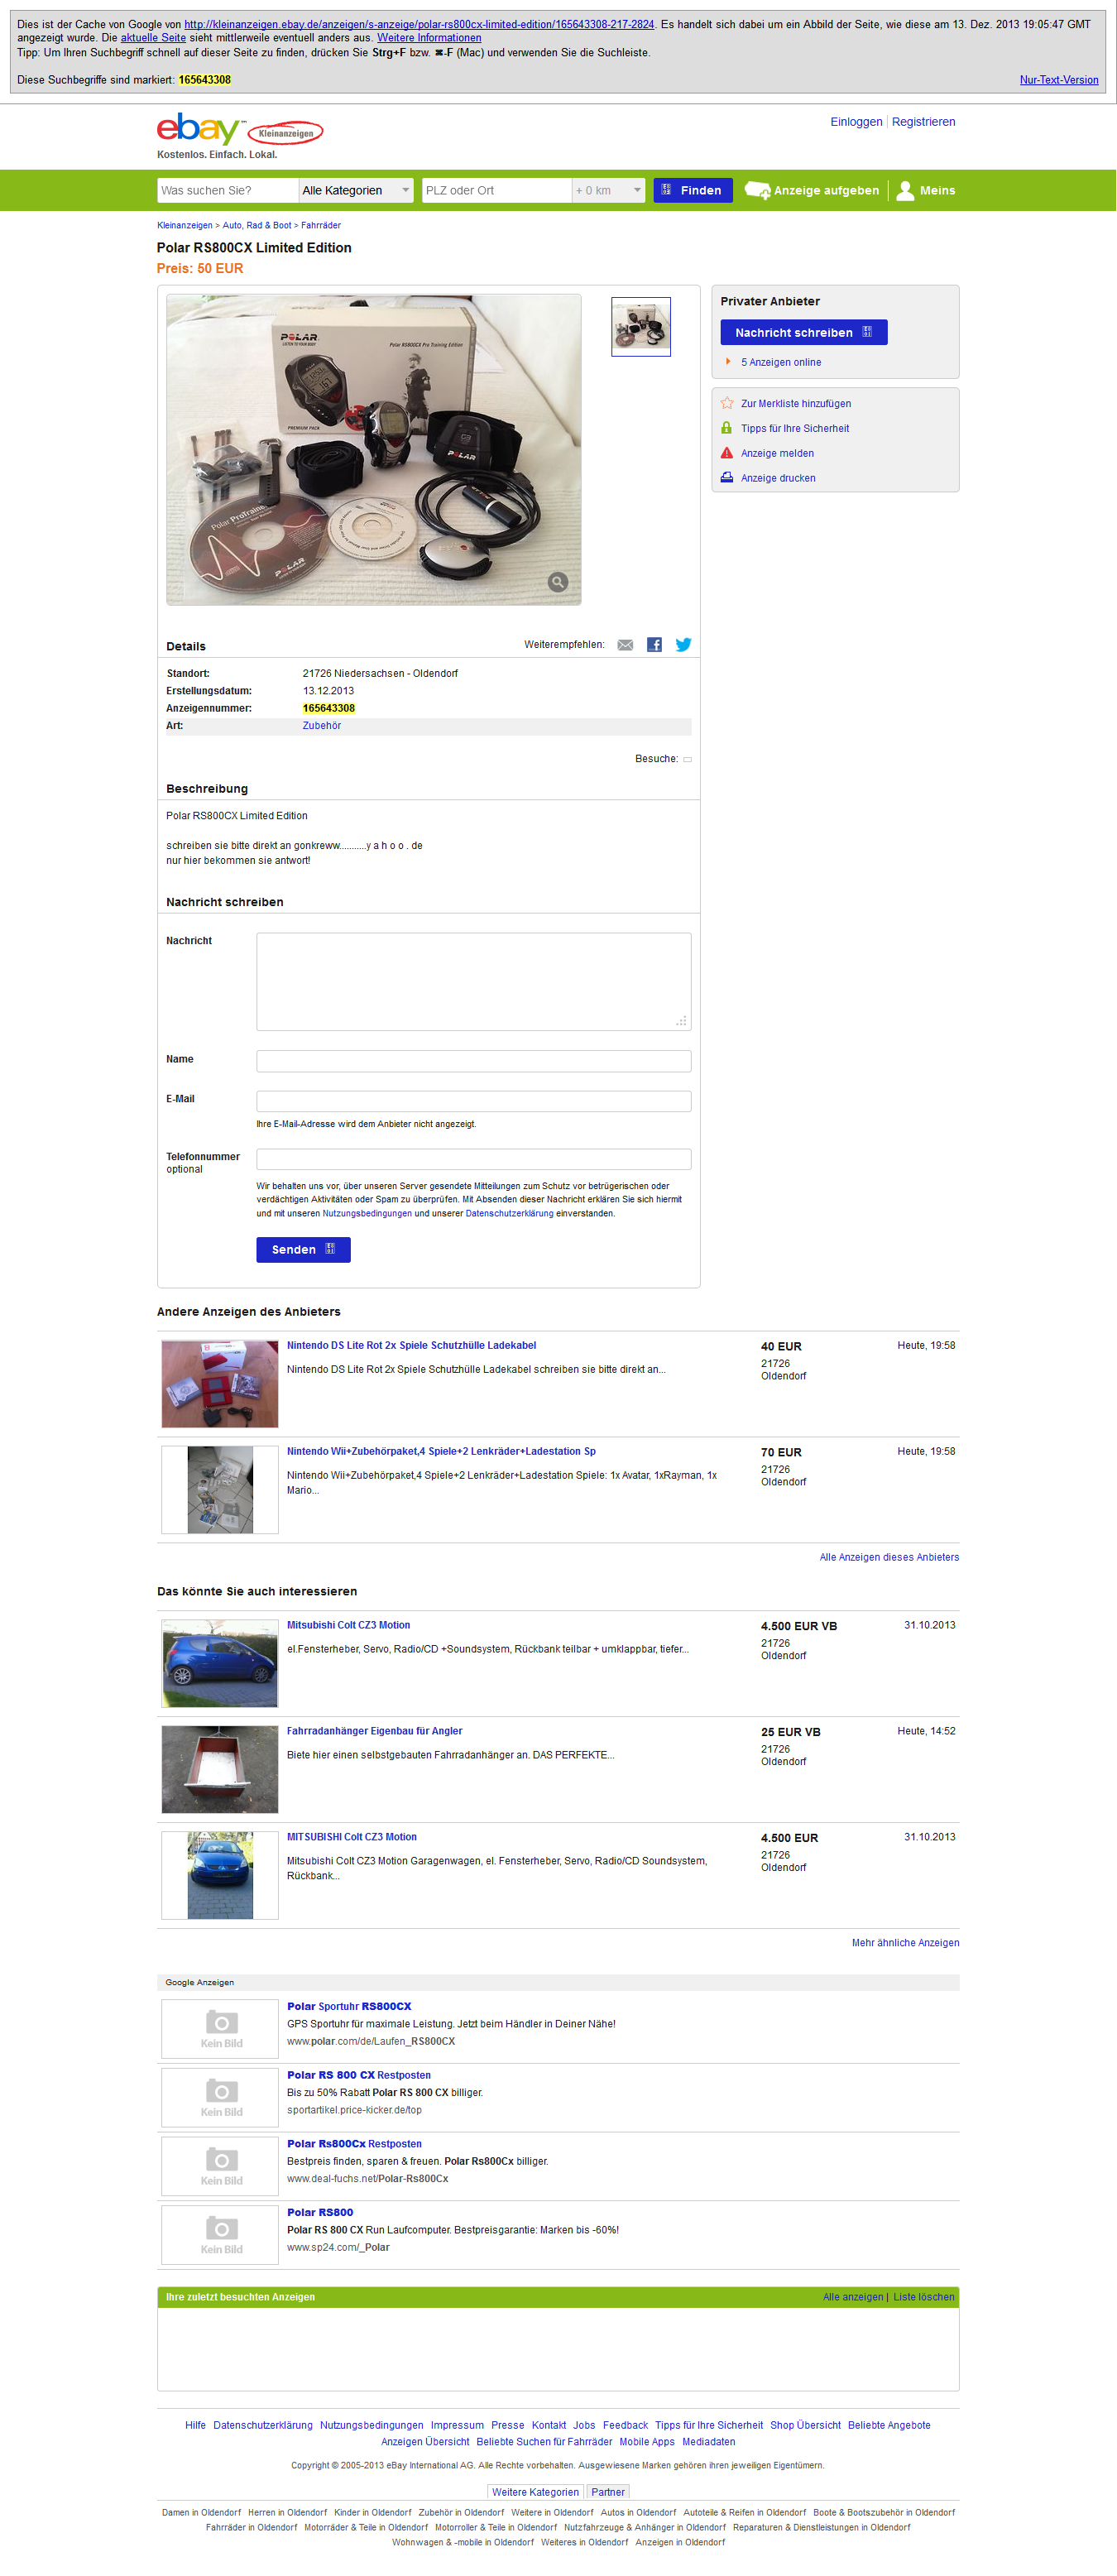Open the Mitsubishi Colt CZ3 Motion listing title
The image size is (1117, 2576).
pyautogui.click(x=348, y=1625)
